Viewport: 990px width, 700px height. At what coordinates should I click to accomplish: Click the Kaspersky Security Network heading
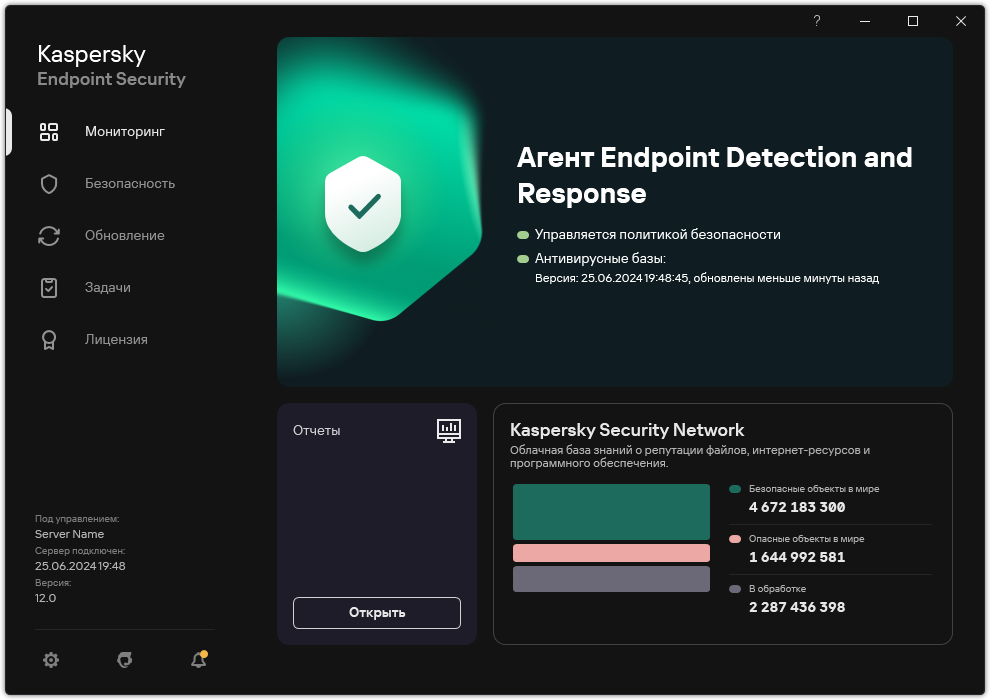click(x=627, y=430)
